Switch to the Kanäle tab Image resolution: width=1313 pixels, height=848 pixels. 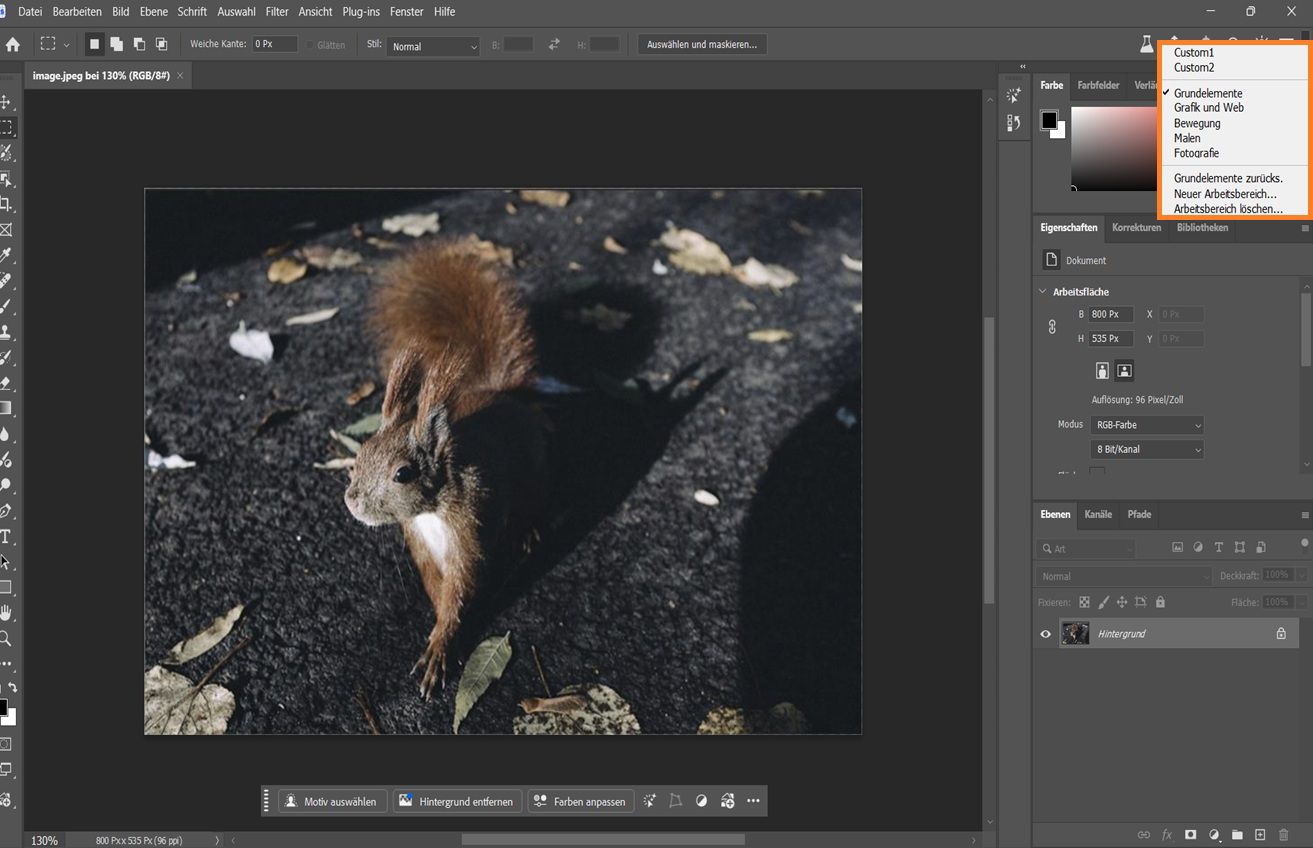[1097, 514]
